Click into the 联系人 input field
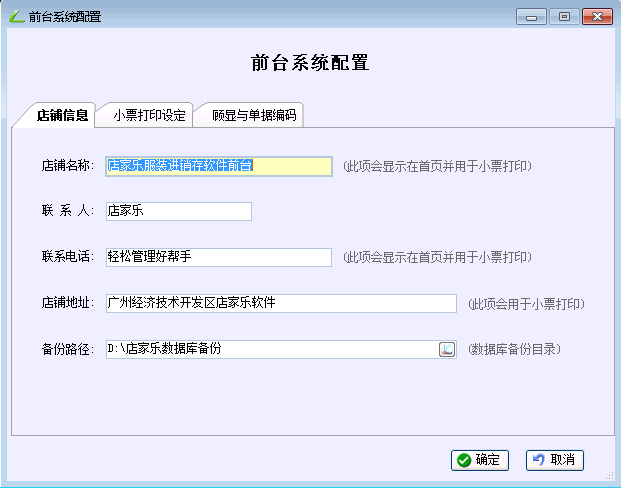Screen dimensions: 621x488 179,212
